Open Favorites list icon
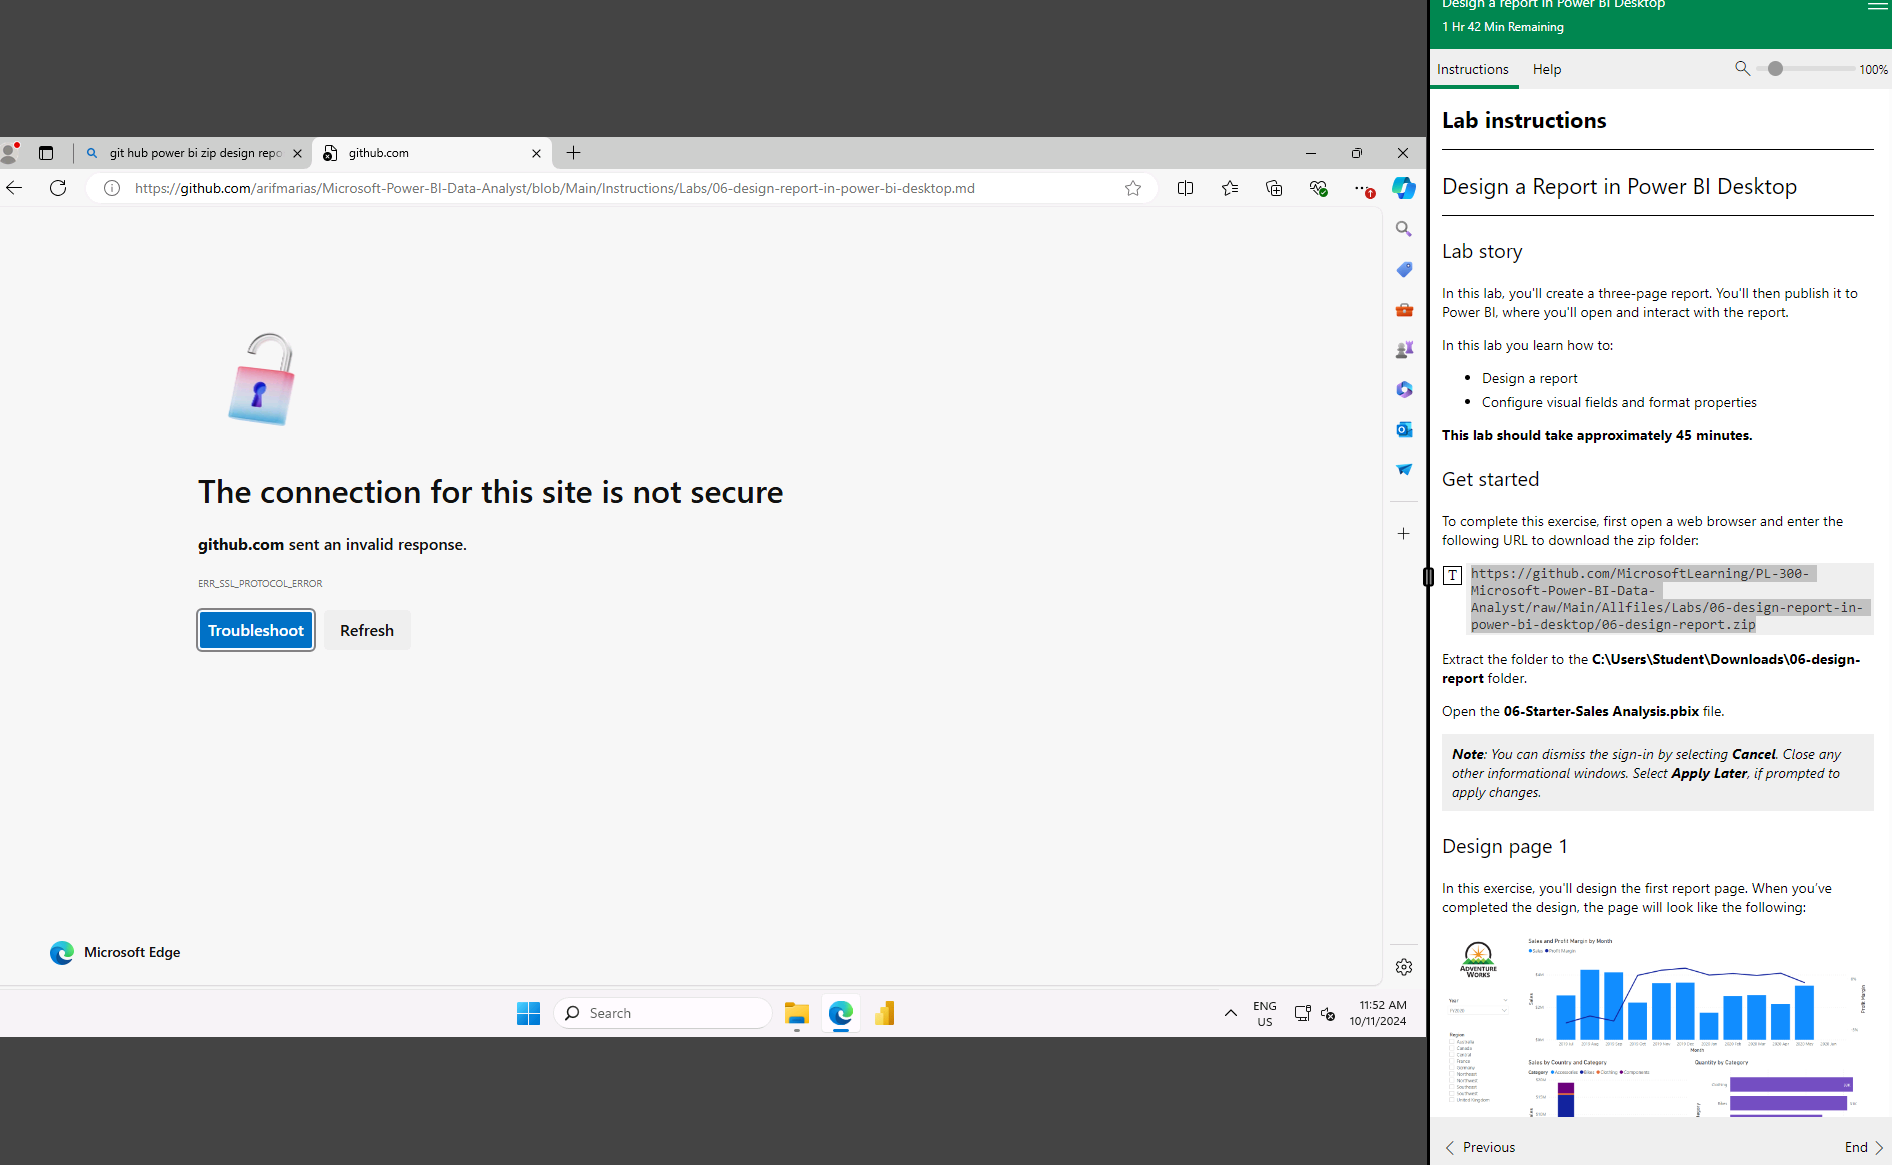The image size is (1892, 1165). pos(1230,188)
